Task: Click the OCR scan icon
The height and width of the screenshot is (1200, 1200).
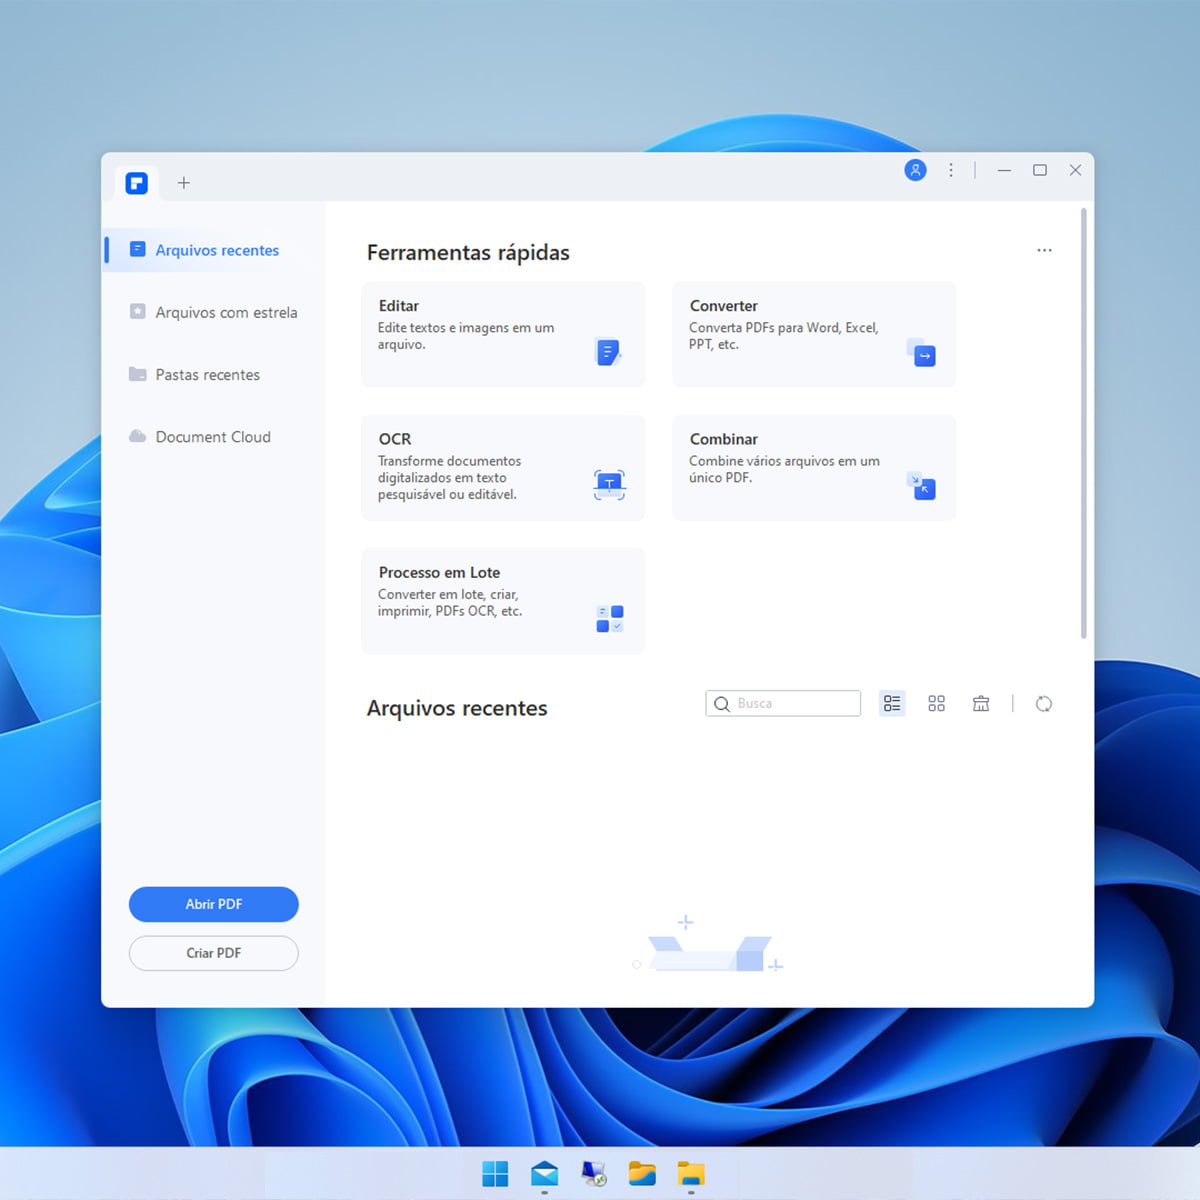Action: click(x=609, y=485)
